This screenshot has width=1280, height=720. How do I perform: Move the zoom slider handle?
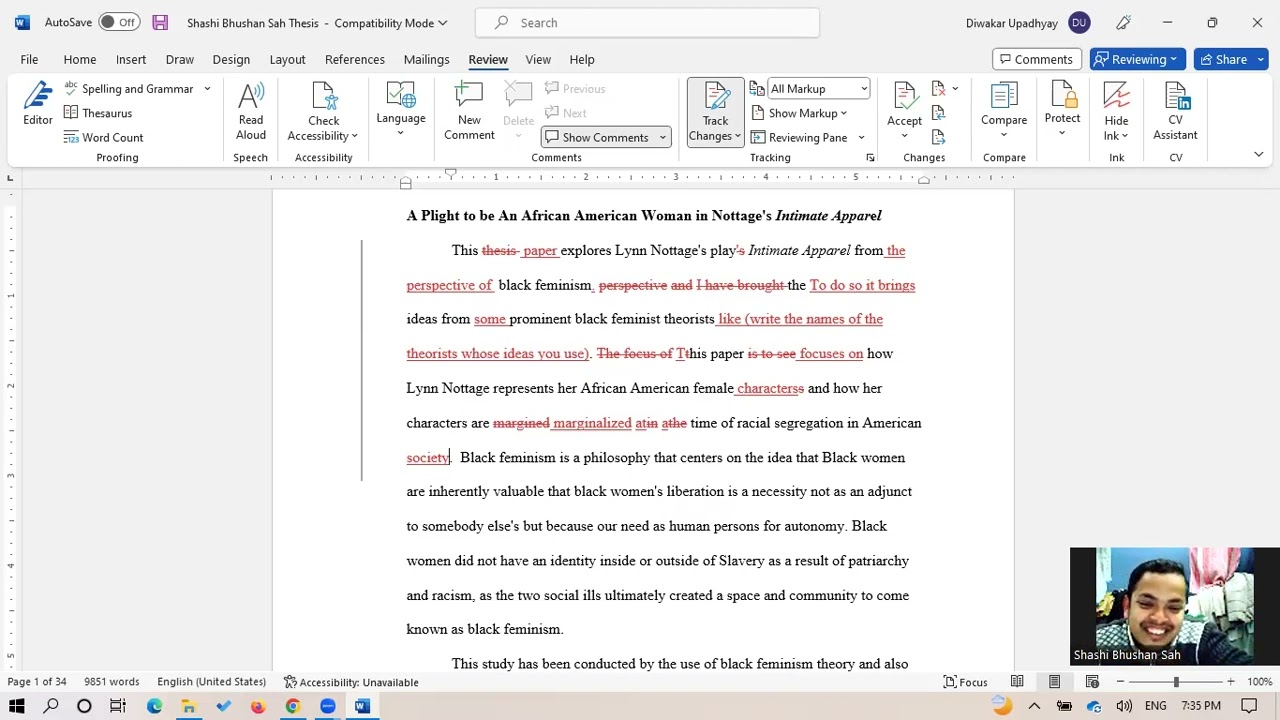click(x=1176, y=682)
